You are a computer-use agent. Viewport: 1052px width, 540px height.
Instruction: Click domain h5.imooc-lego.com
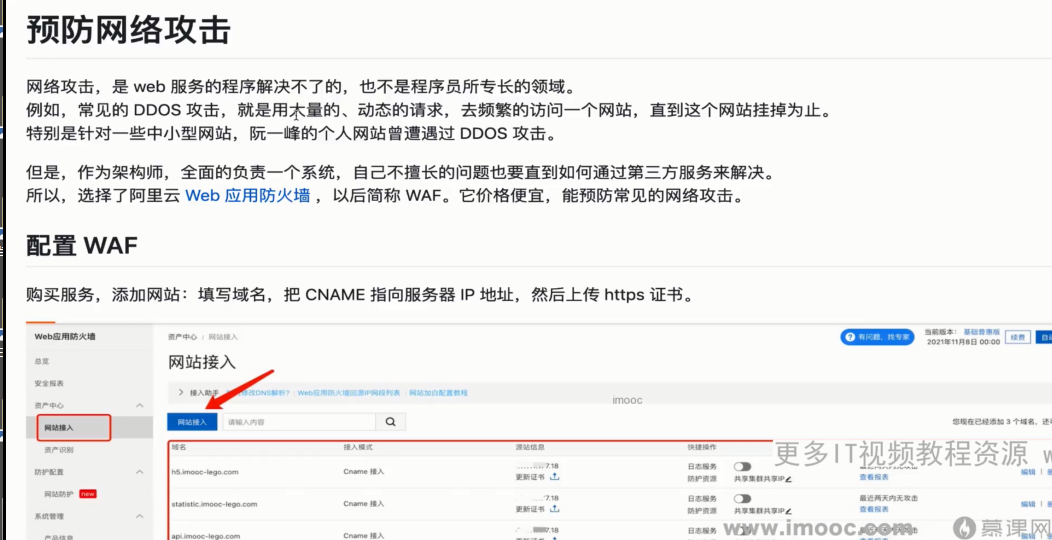pos(205,472)
